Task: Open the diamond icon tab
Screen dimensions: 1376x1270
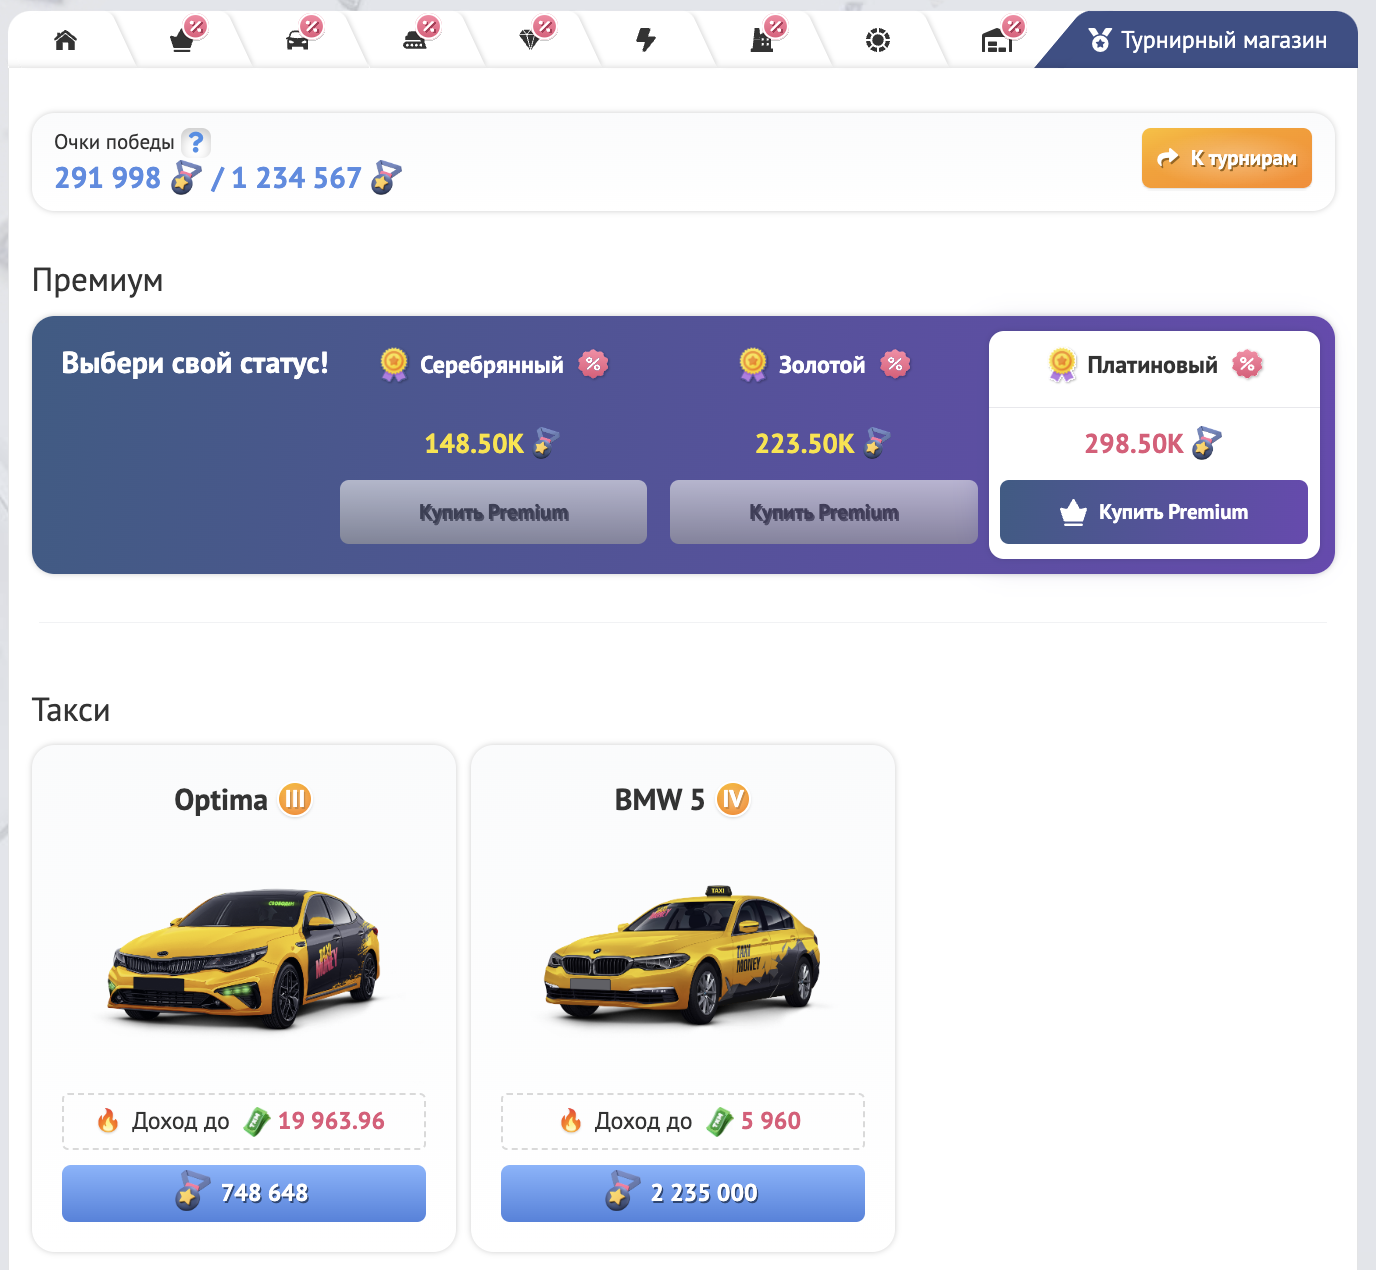Action: [530, 41]
